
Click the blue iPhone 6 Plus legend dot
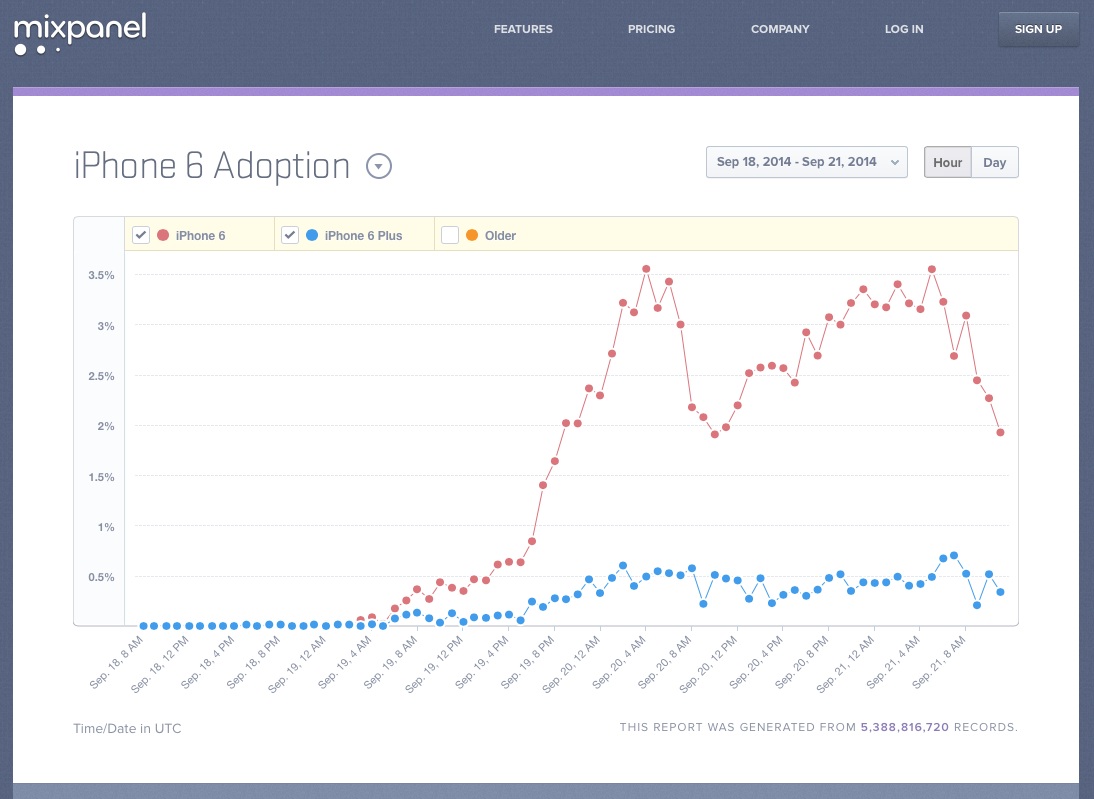[x=312, y=235]
